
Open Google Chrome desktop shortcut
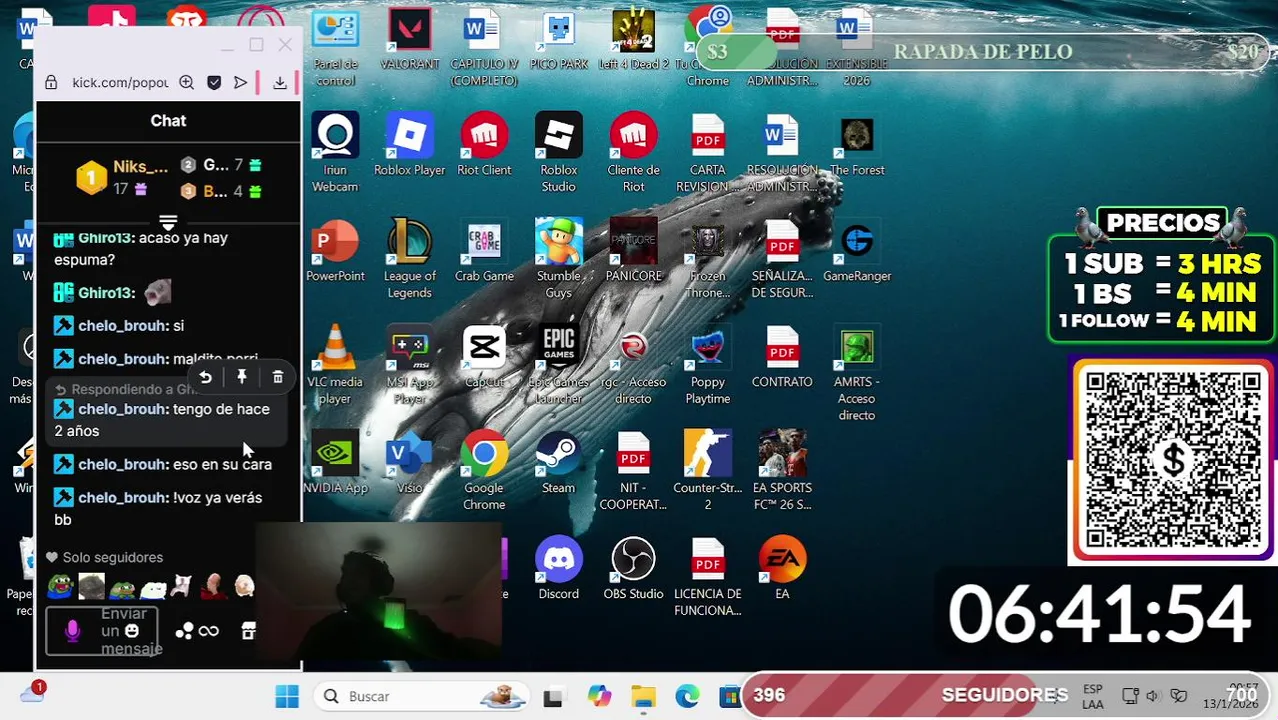[484, 471]
